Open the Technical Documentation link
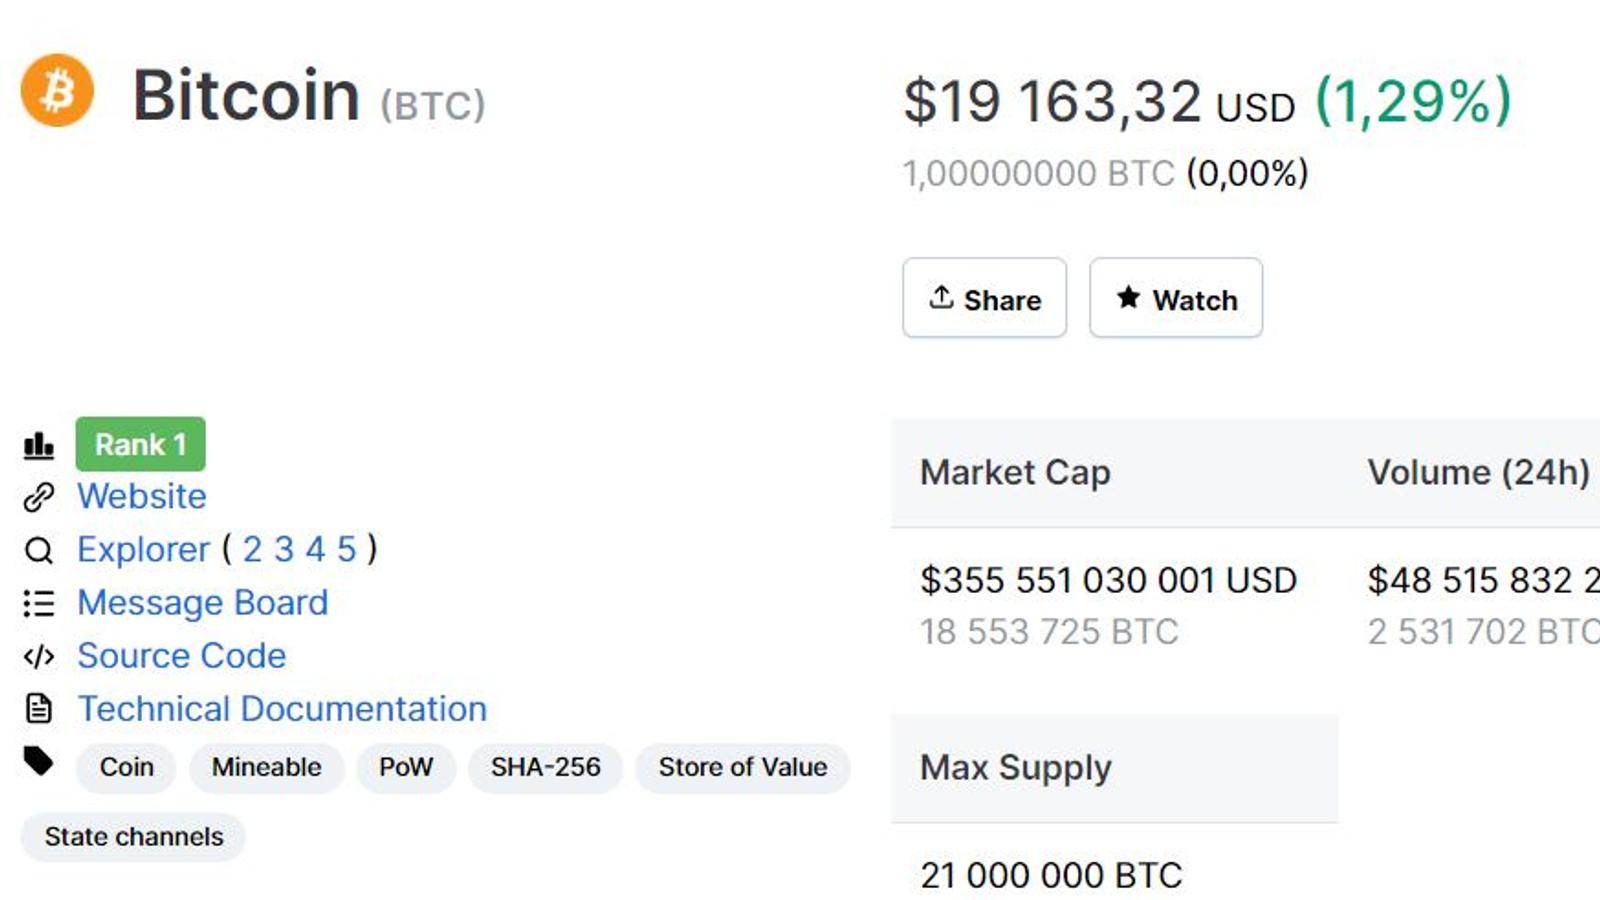1600x900 pixels. point(282,709)
